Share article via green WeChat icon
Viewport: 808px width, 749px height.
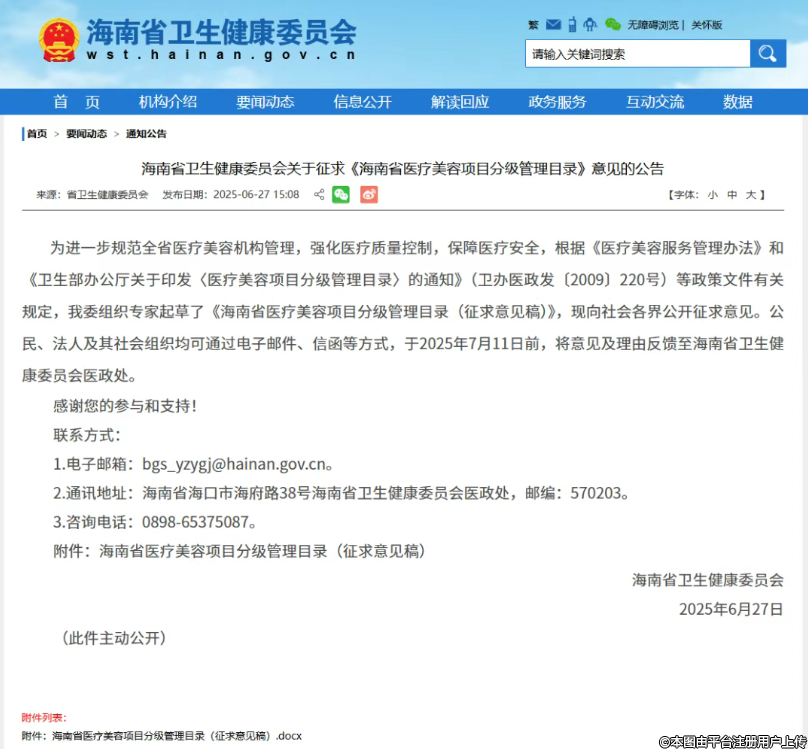tap(341, 195)
